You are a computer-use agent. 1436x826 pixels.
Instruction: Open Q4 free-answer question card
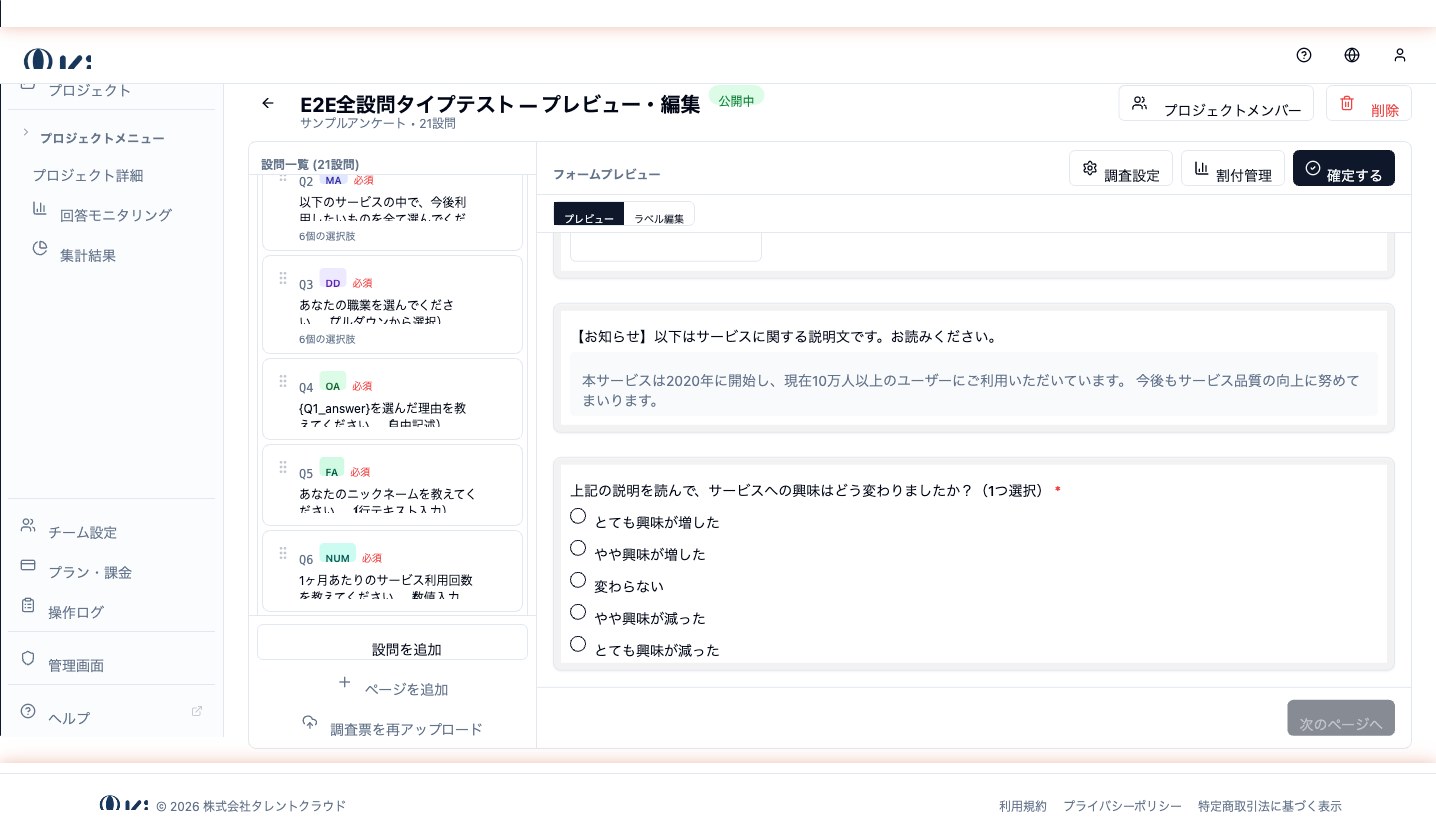(x=392, y=398)
